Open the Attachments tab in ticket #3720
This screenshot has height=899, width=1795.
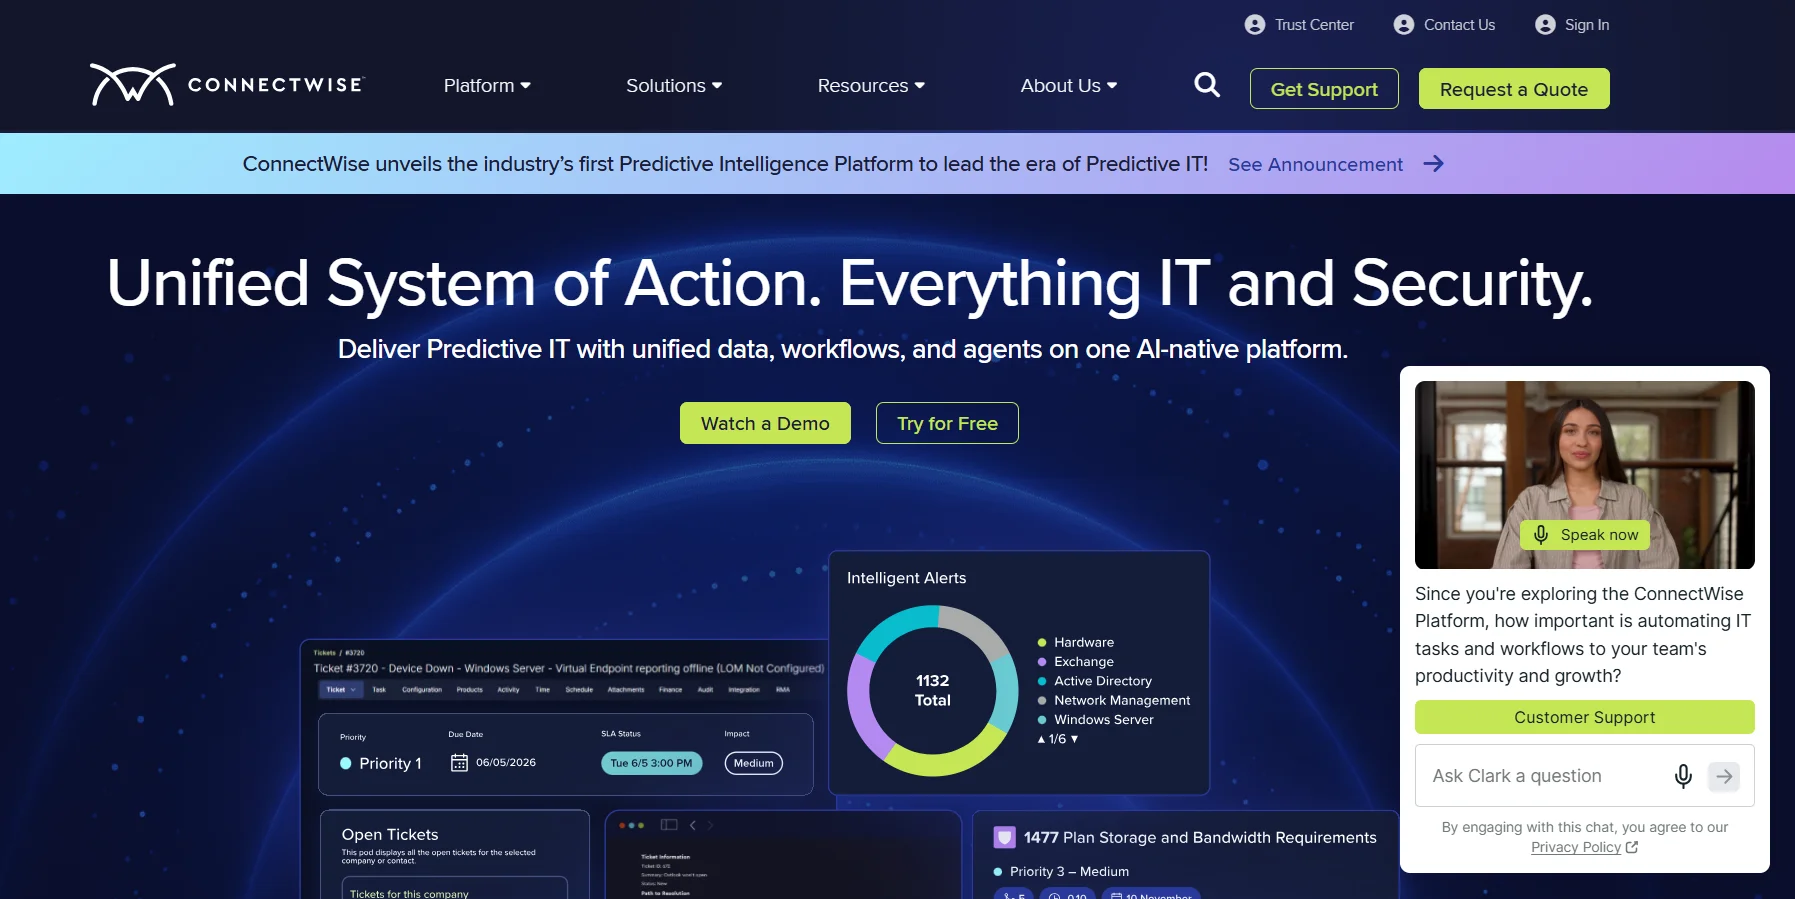[626, 690]
